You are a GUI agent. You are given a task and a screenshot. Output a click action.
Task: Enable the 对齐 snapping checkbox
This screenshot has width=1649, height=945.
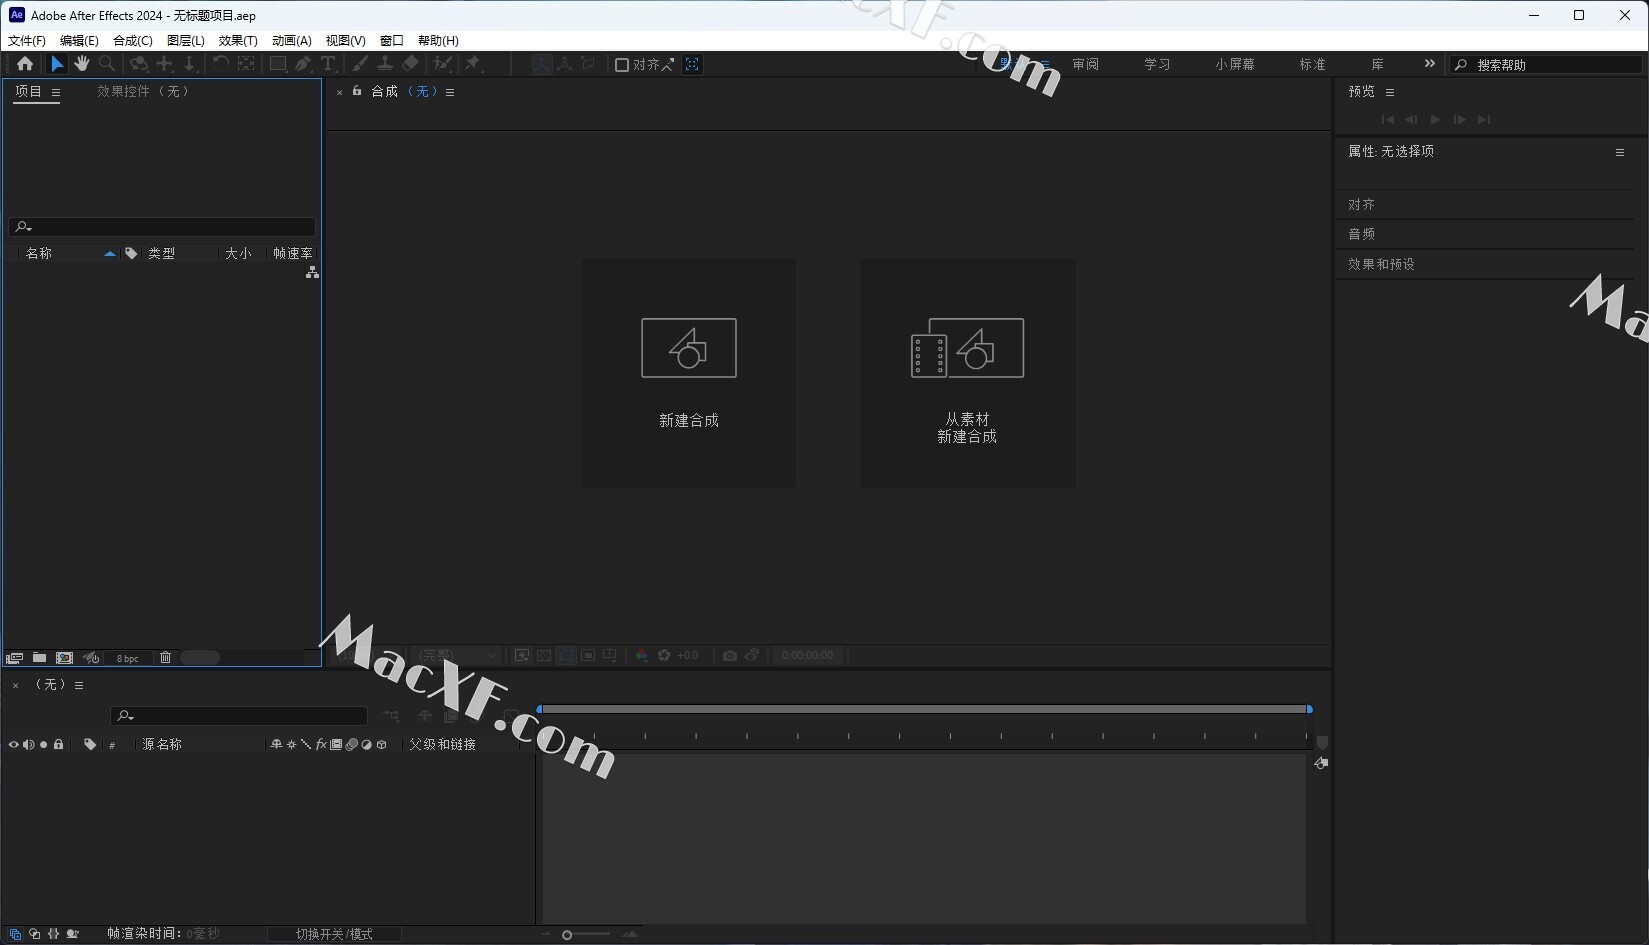pos(622,65)
